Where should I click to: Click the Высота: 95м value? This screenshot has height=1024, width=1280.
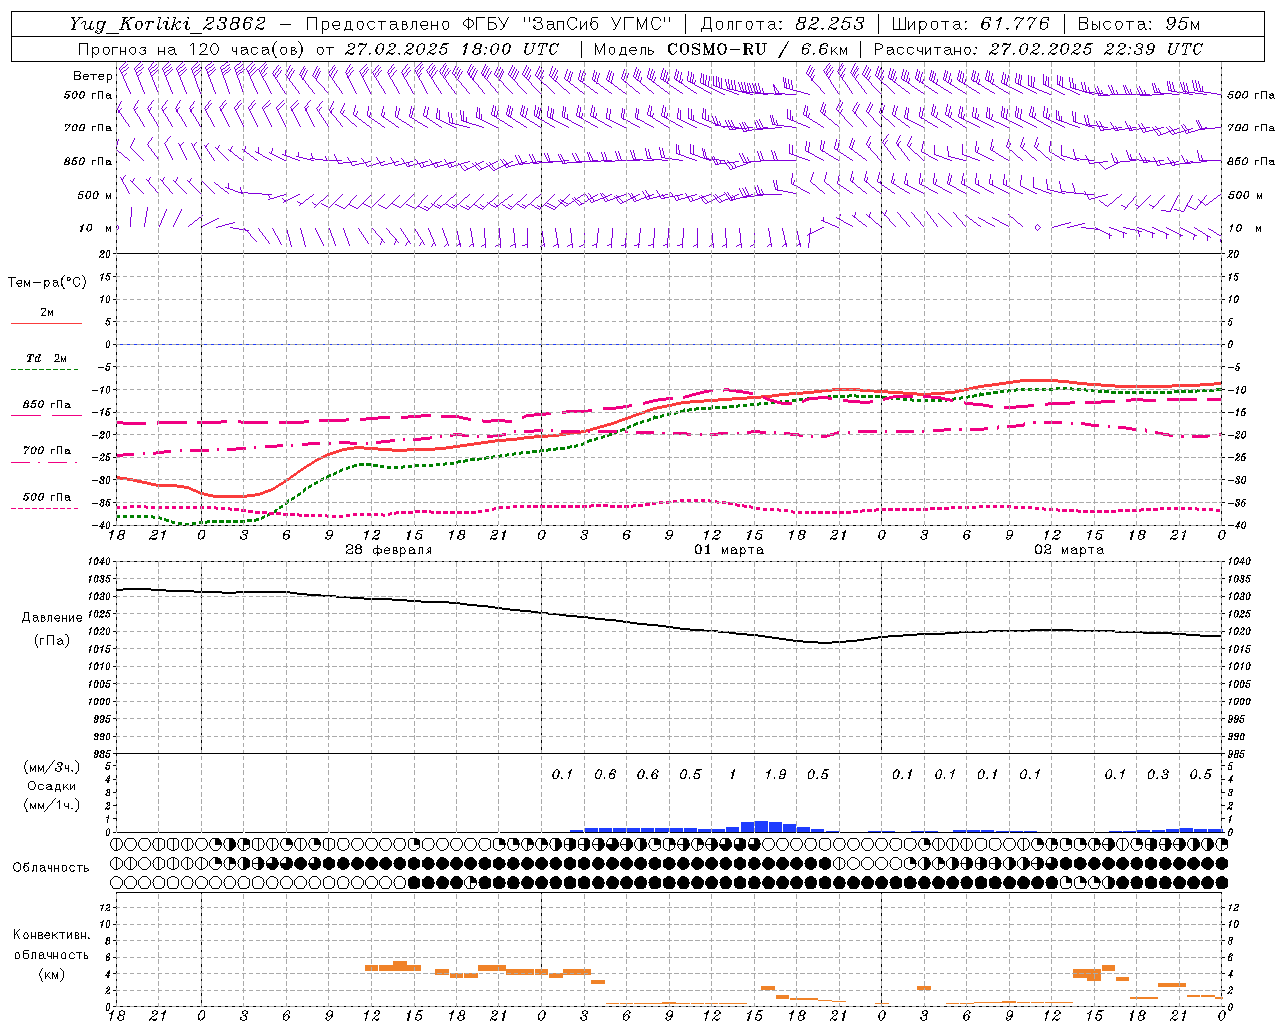(1139, 24)
